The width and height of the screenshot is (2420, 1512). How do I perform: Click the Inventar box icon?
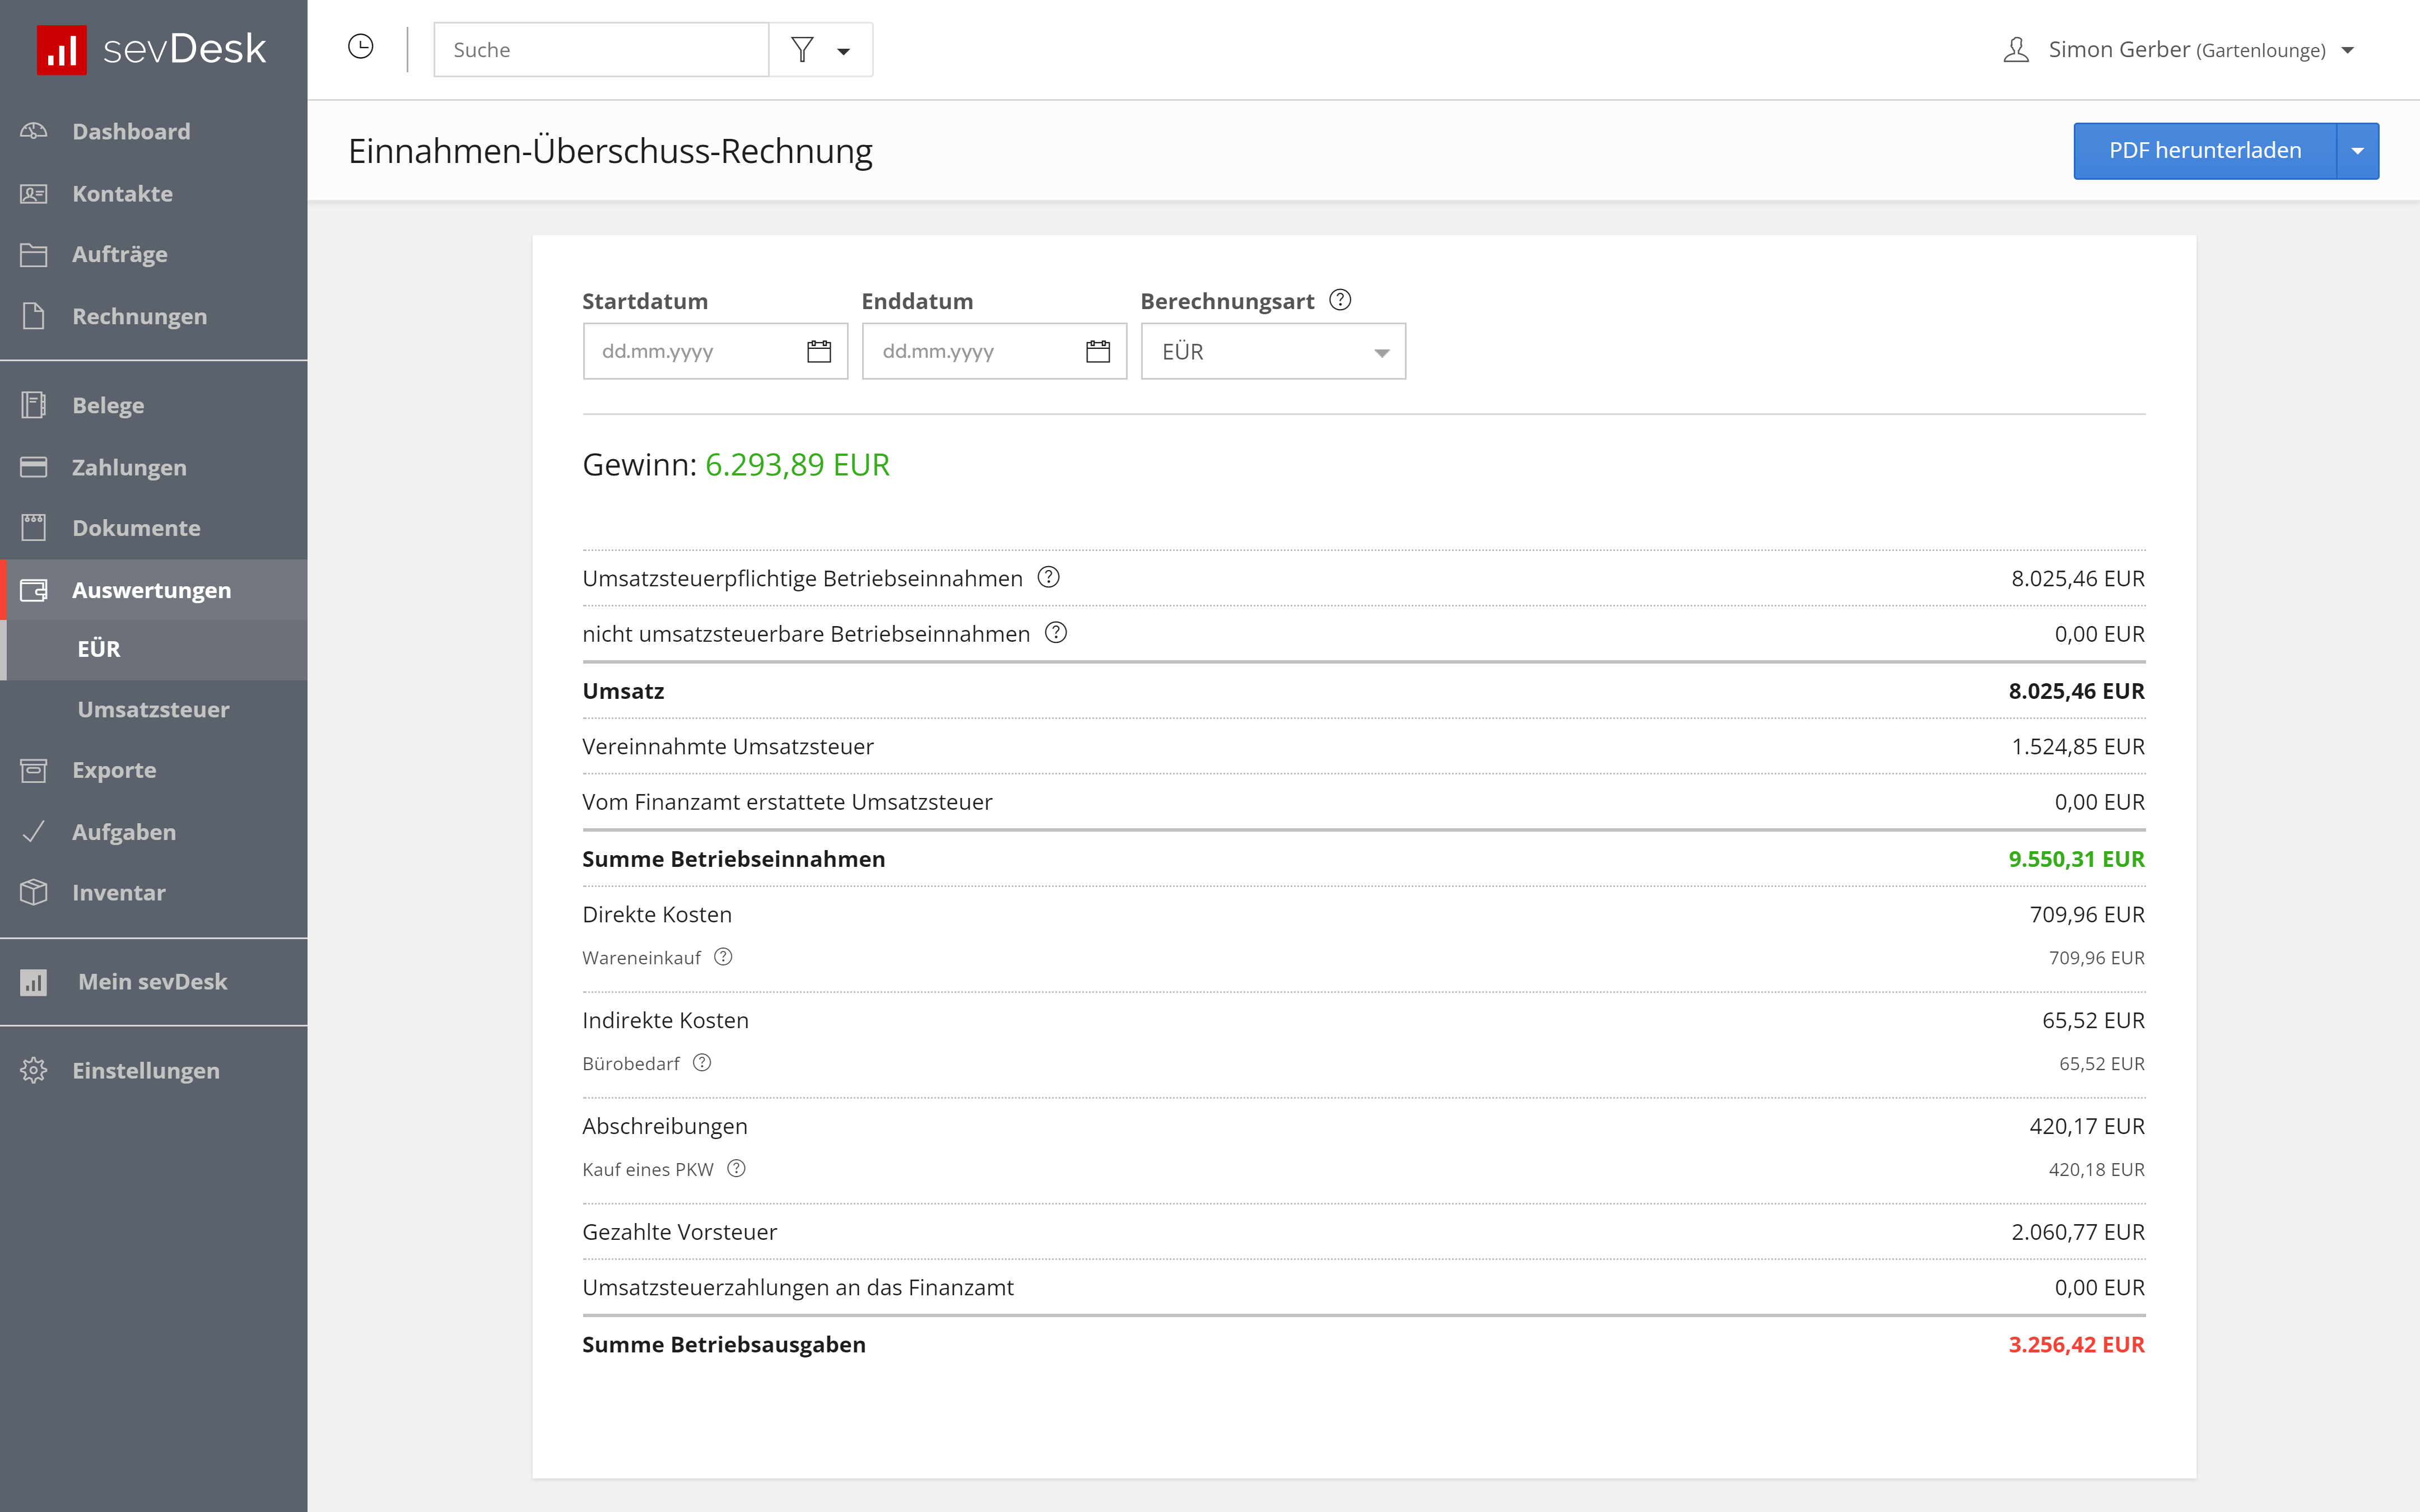tap(33, 892)
